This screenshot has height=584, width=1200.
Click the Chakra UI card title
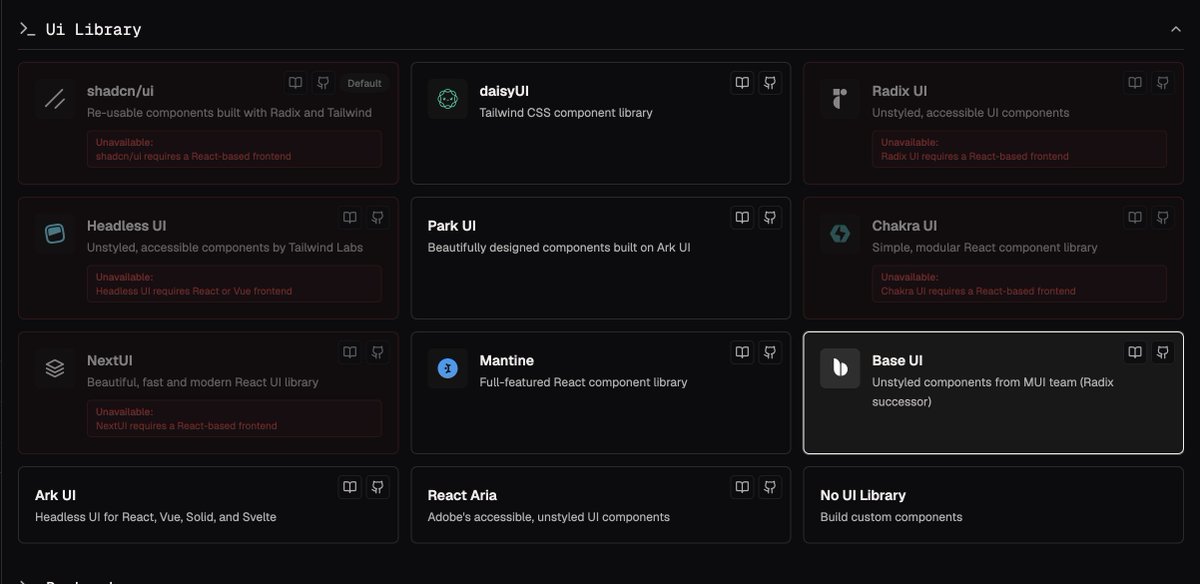pos(904,225)
